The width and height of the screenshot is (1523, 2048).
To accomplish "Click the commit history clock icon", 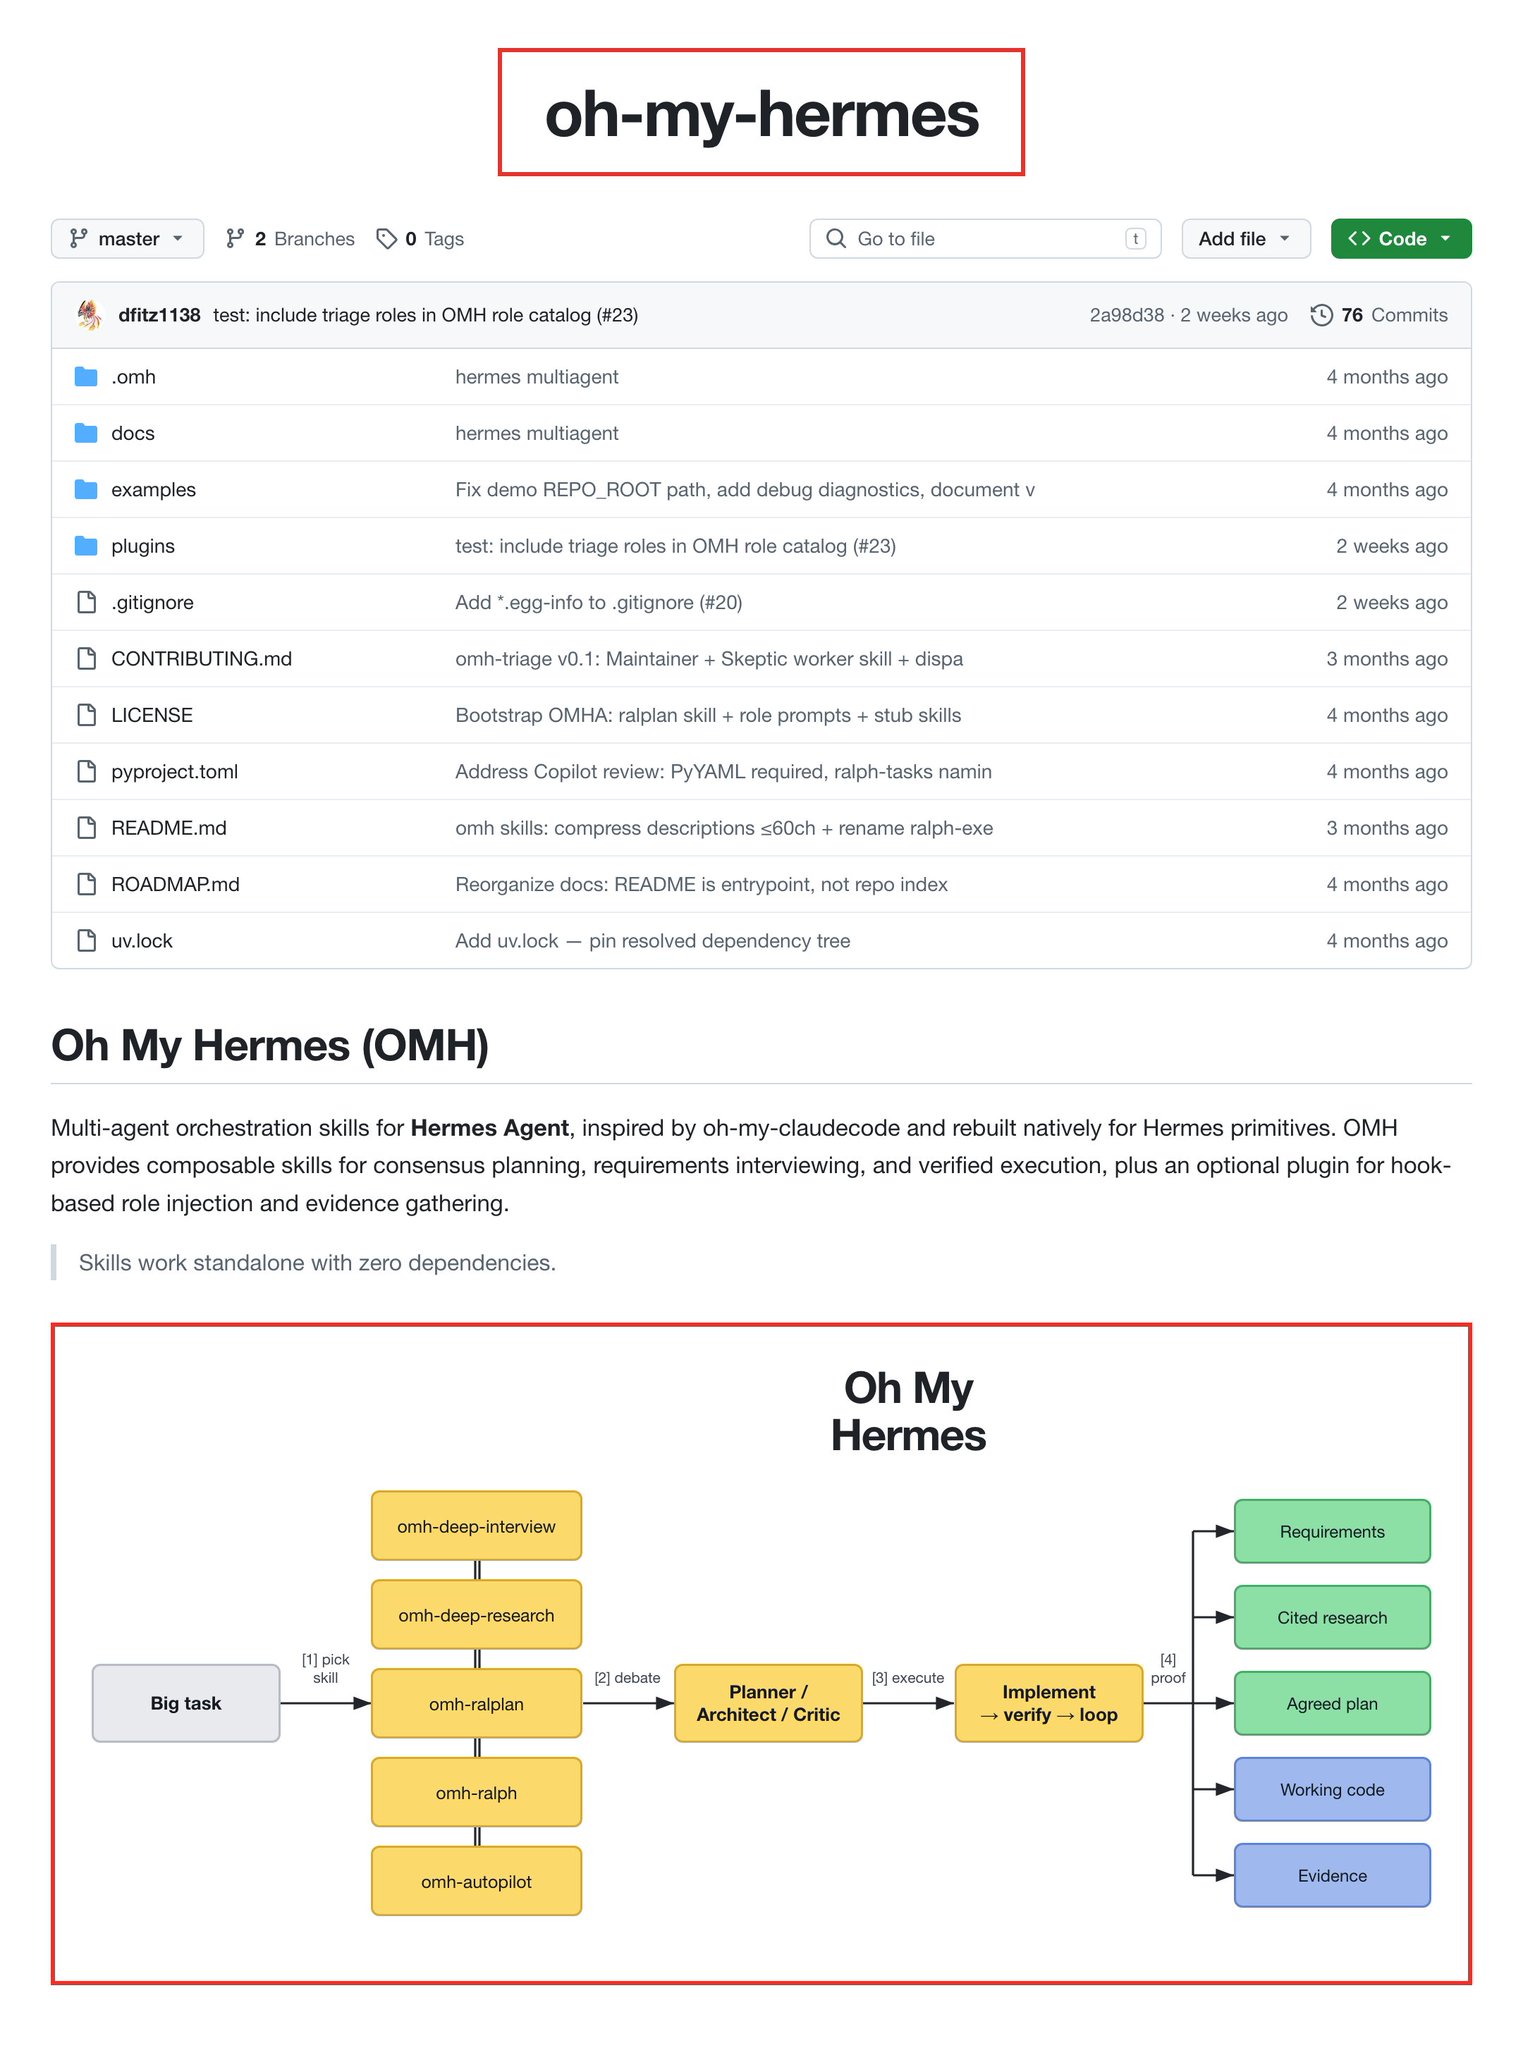I will 1321,315.
